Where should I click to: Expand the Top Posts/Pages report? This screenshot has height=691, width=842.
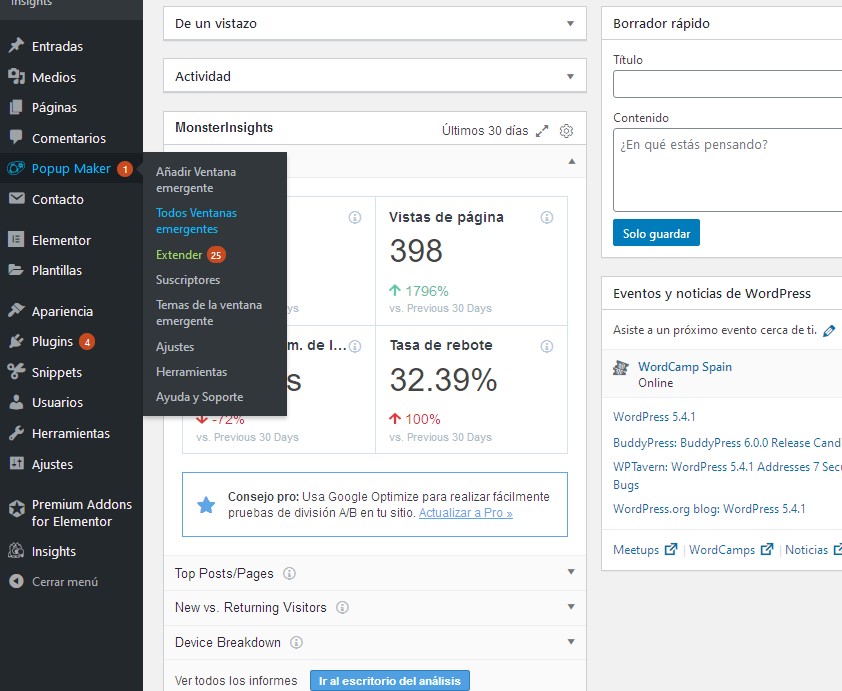point(571,572)
